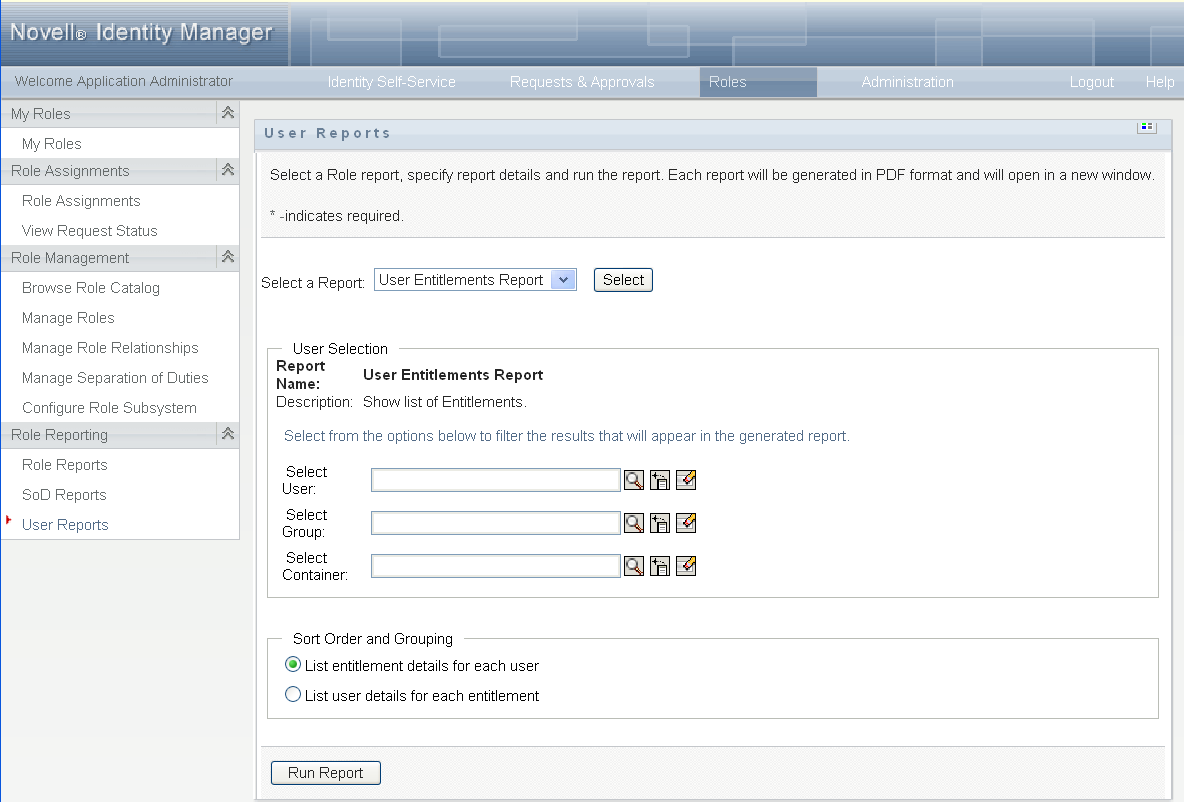Open Manage Separation of Duties
1184x802 pixels.
click(115, 378)
